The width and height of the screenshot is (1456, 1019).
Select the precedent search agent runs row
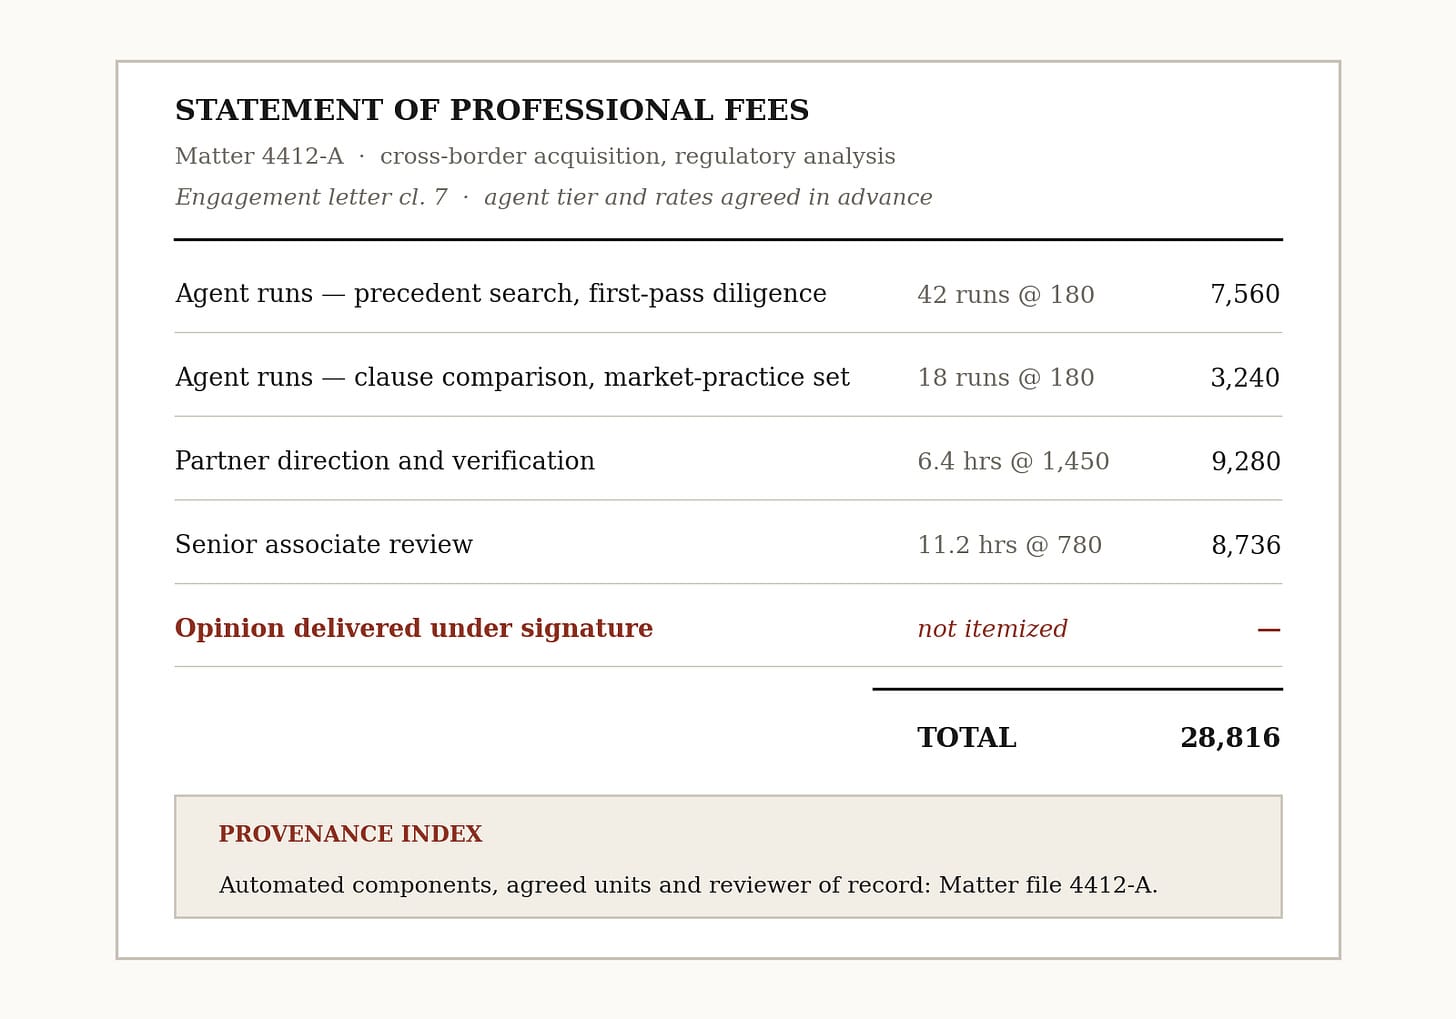[x=728, y=294]
